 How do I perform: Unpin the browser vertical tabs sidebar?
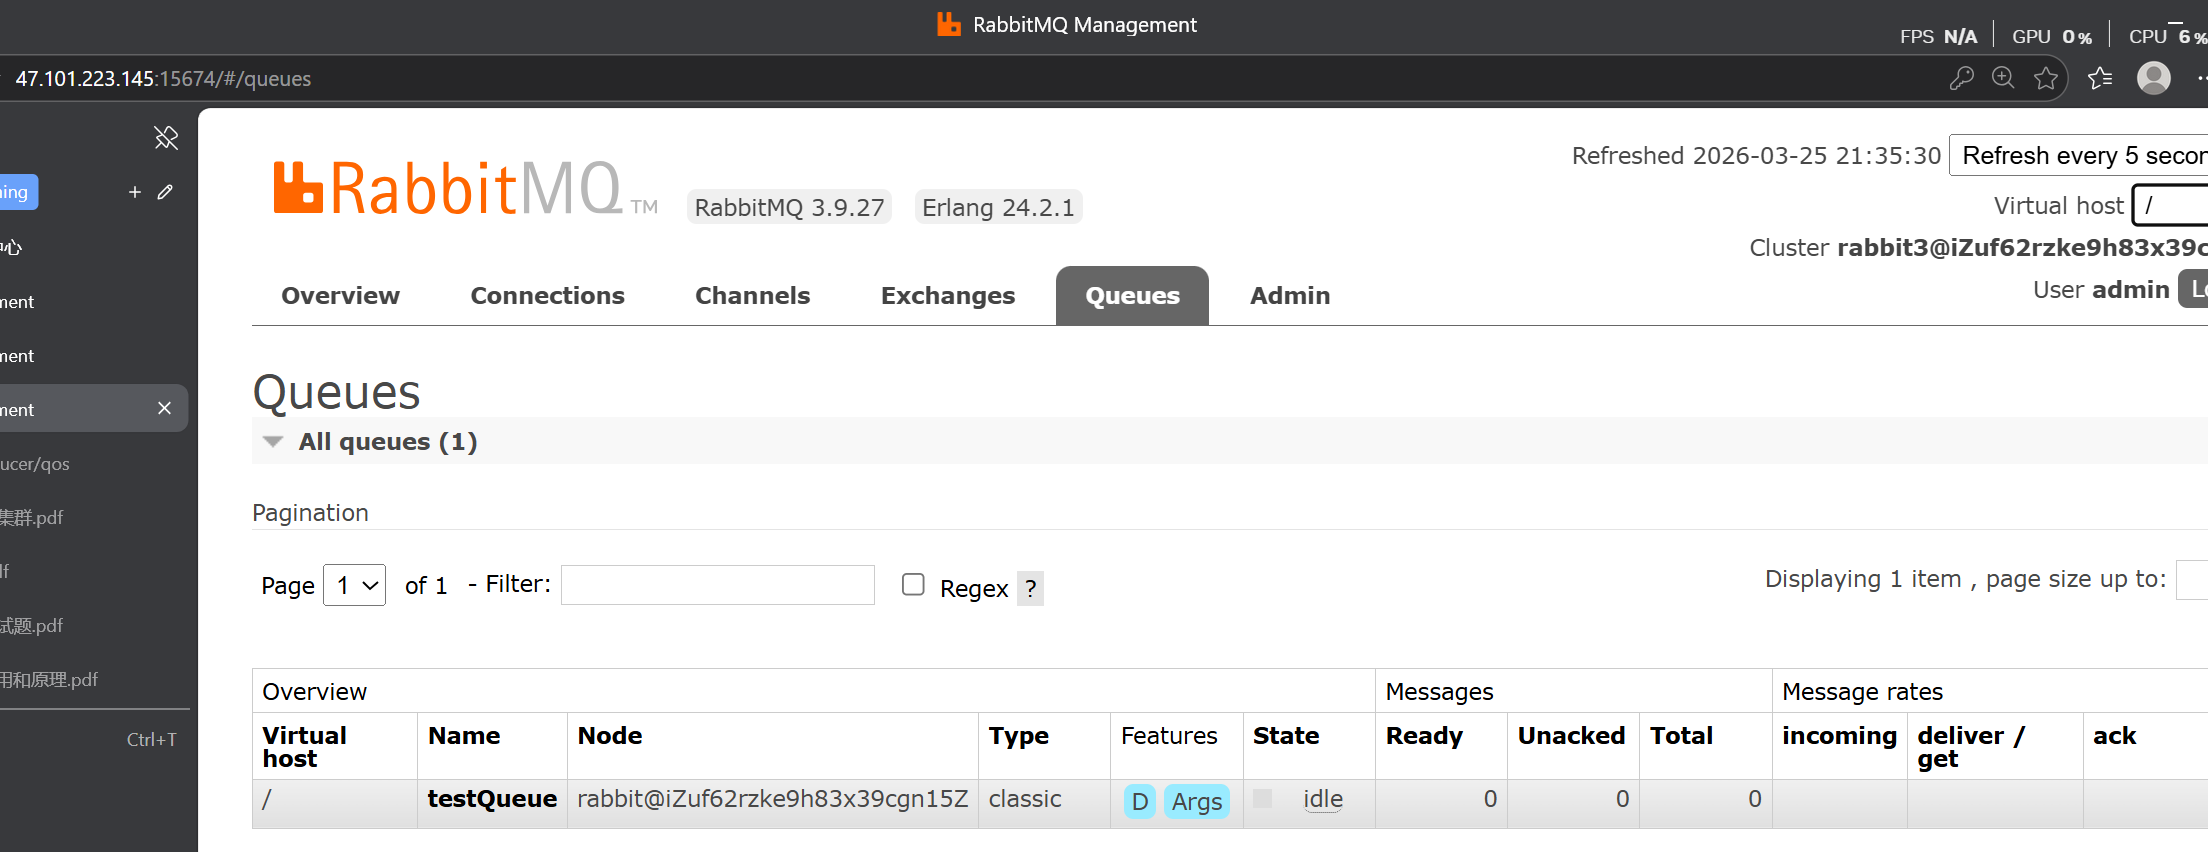click(166, 137)
